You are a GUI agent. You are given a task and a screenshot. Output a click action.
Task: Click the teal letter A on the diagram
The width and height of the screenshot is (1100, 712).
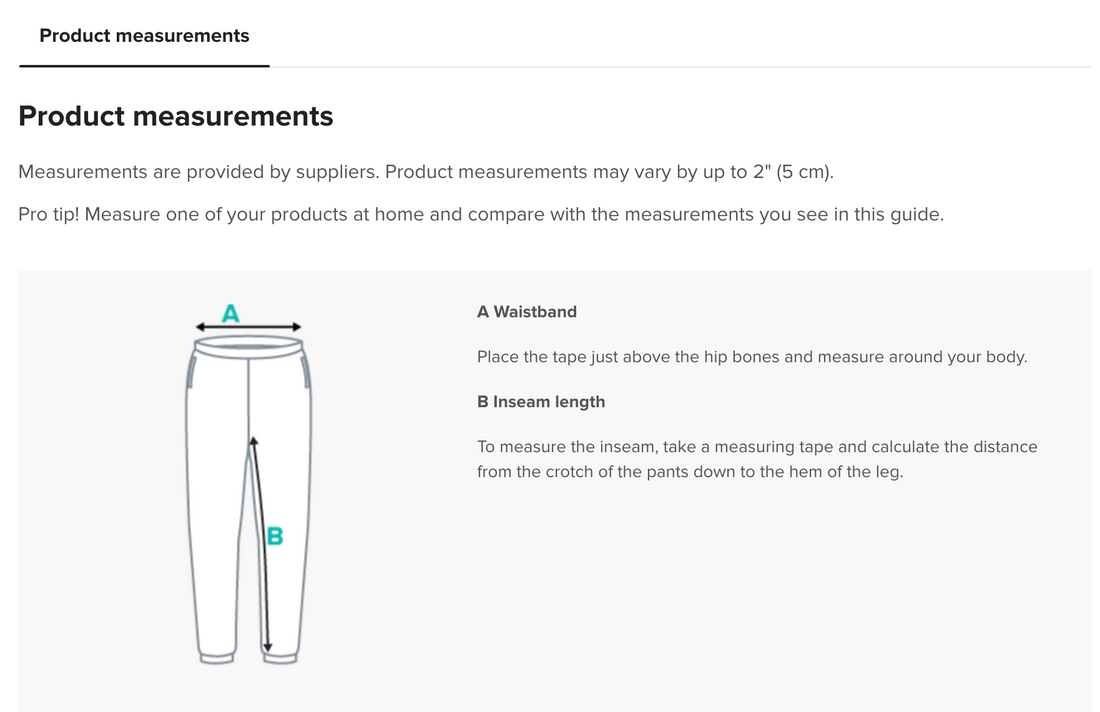(230, 313)
